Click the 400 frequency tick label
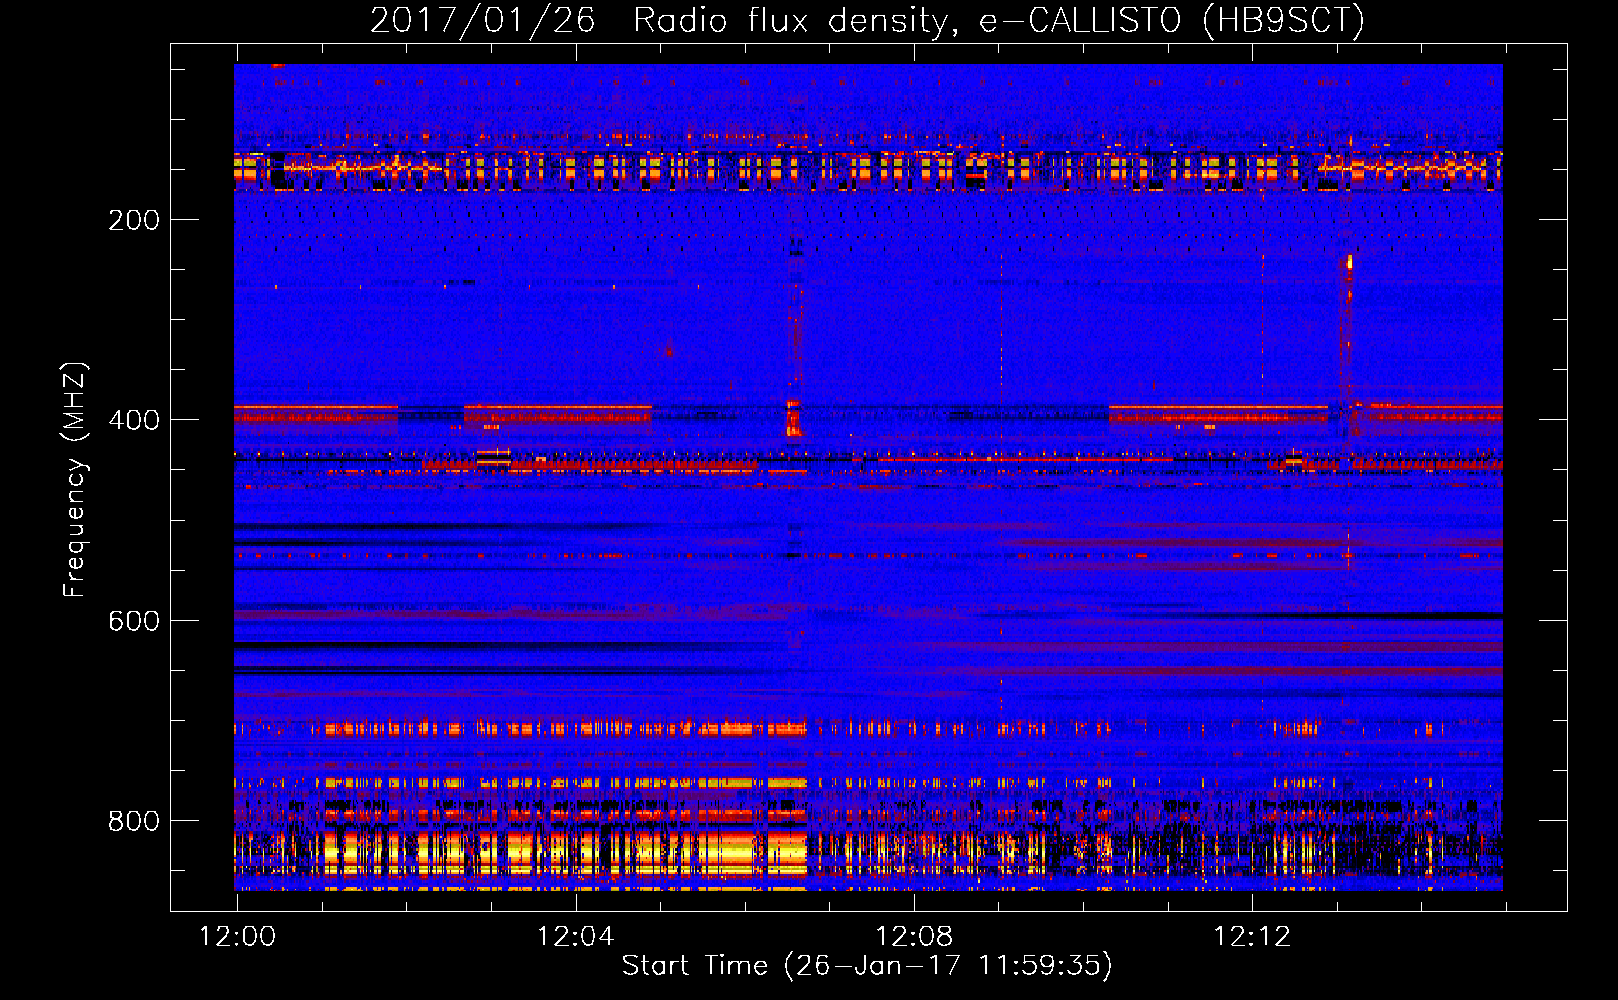Image resolution: width=1618 pixels, height=1000 pixels. (134, 420)
